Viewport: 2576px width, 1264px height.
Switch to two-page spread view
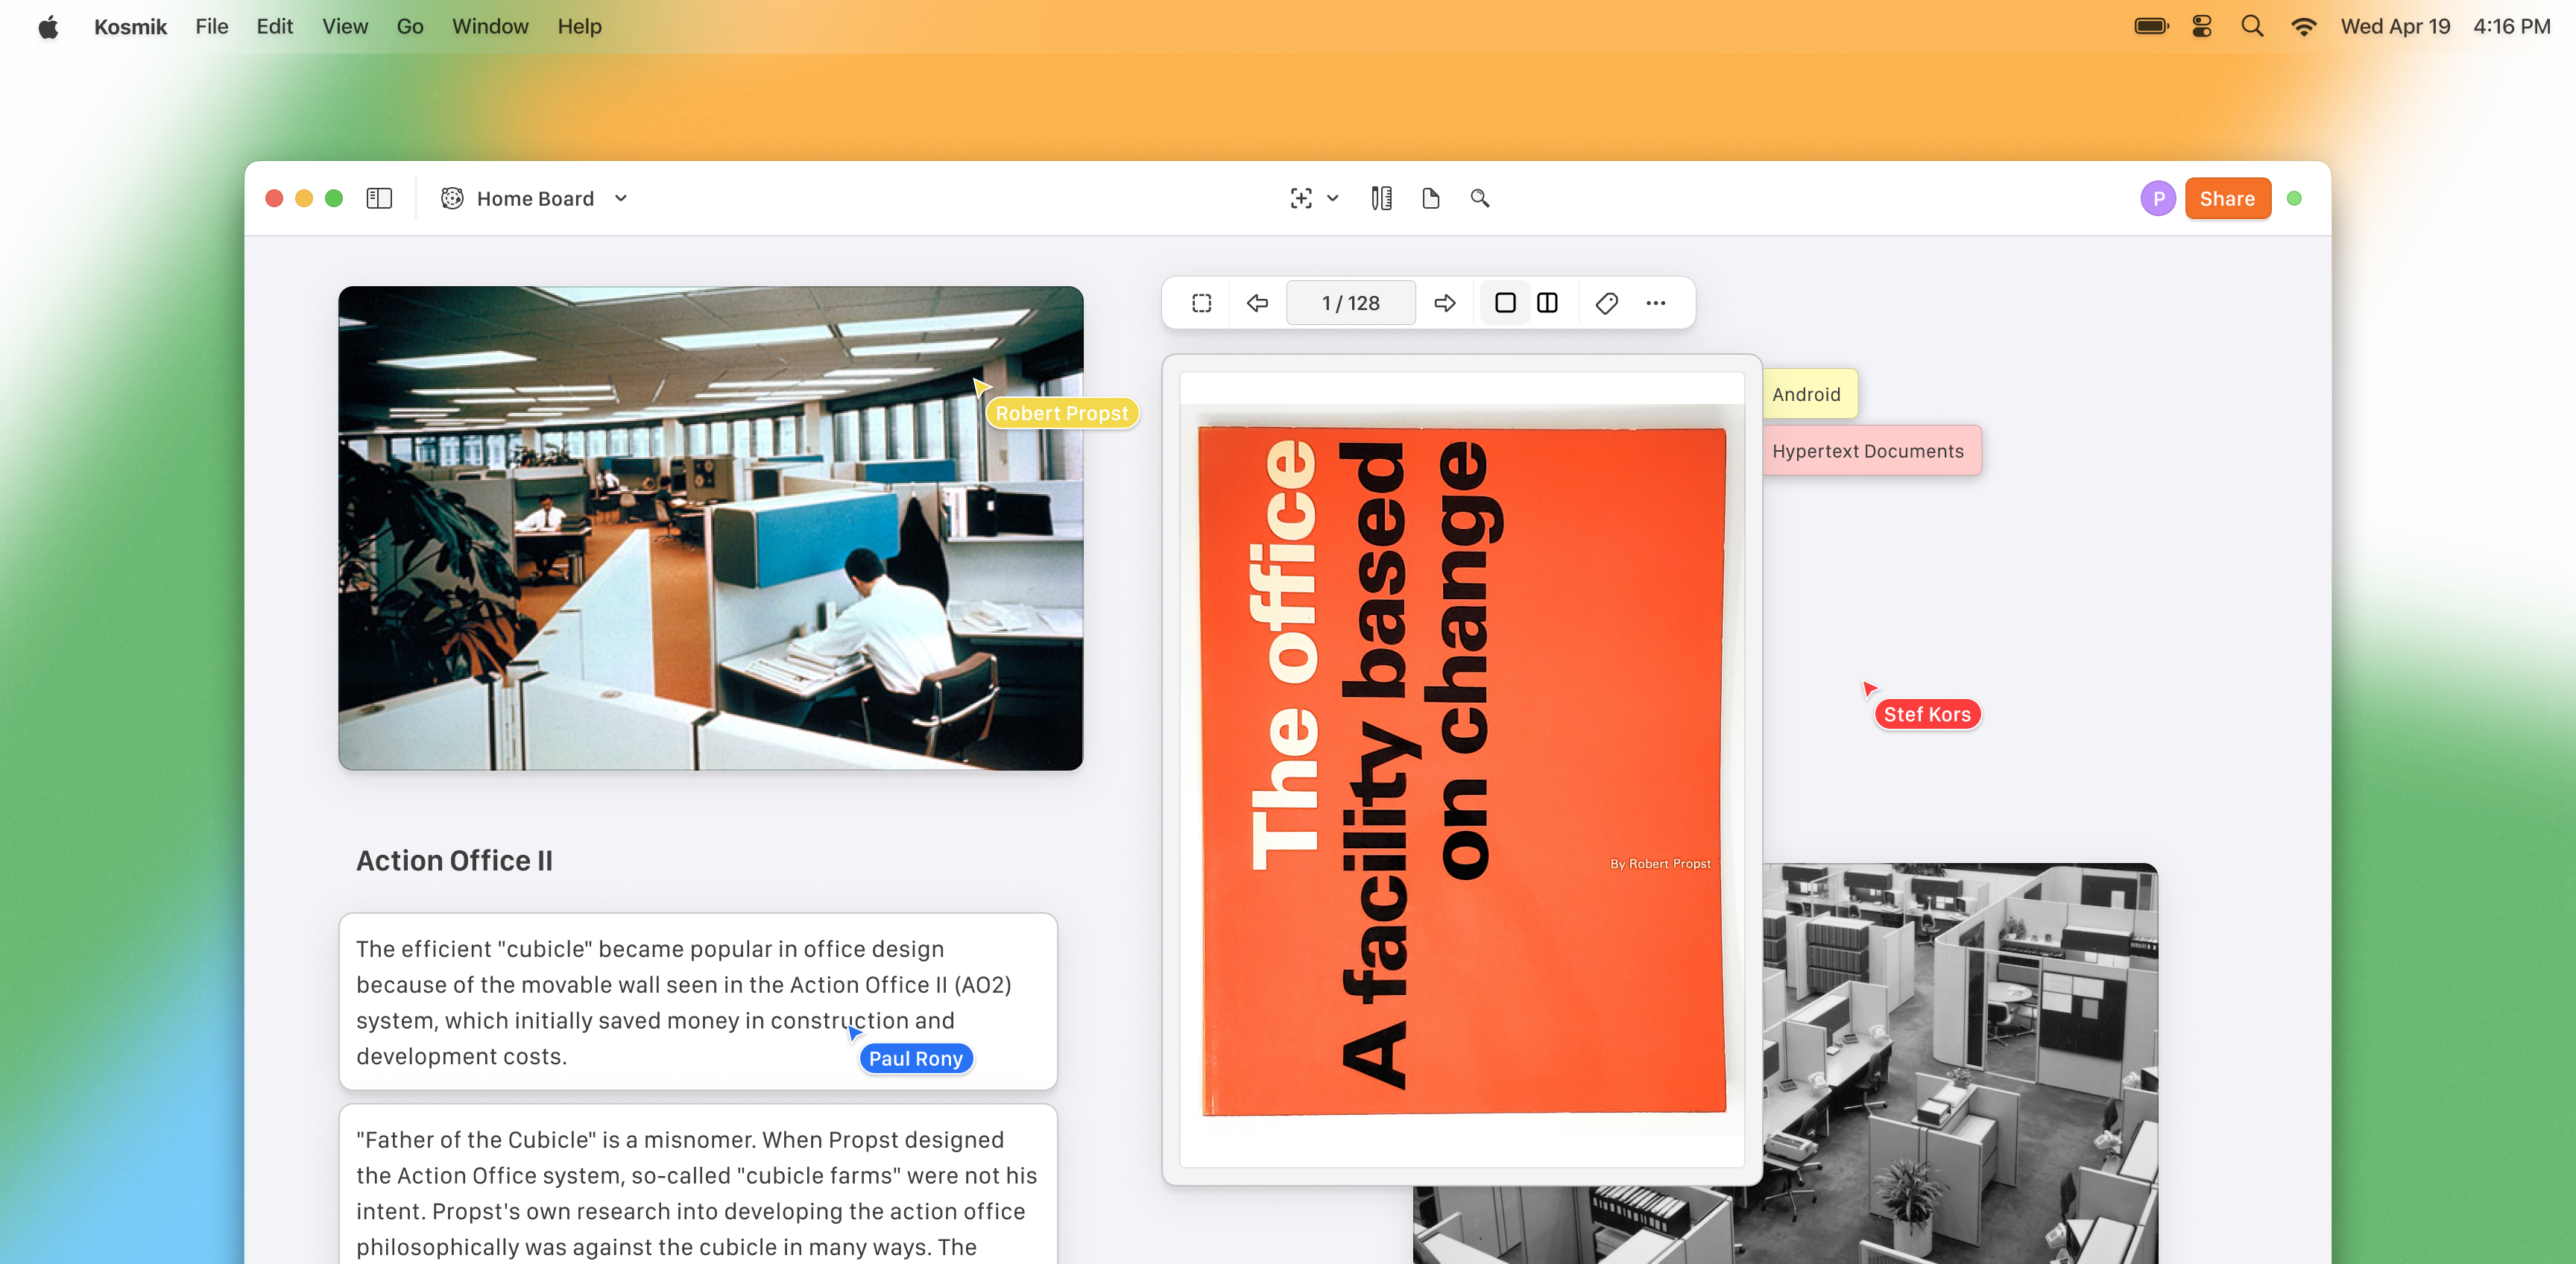[x=1547, y=303]
